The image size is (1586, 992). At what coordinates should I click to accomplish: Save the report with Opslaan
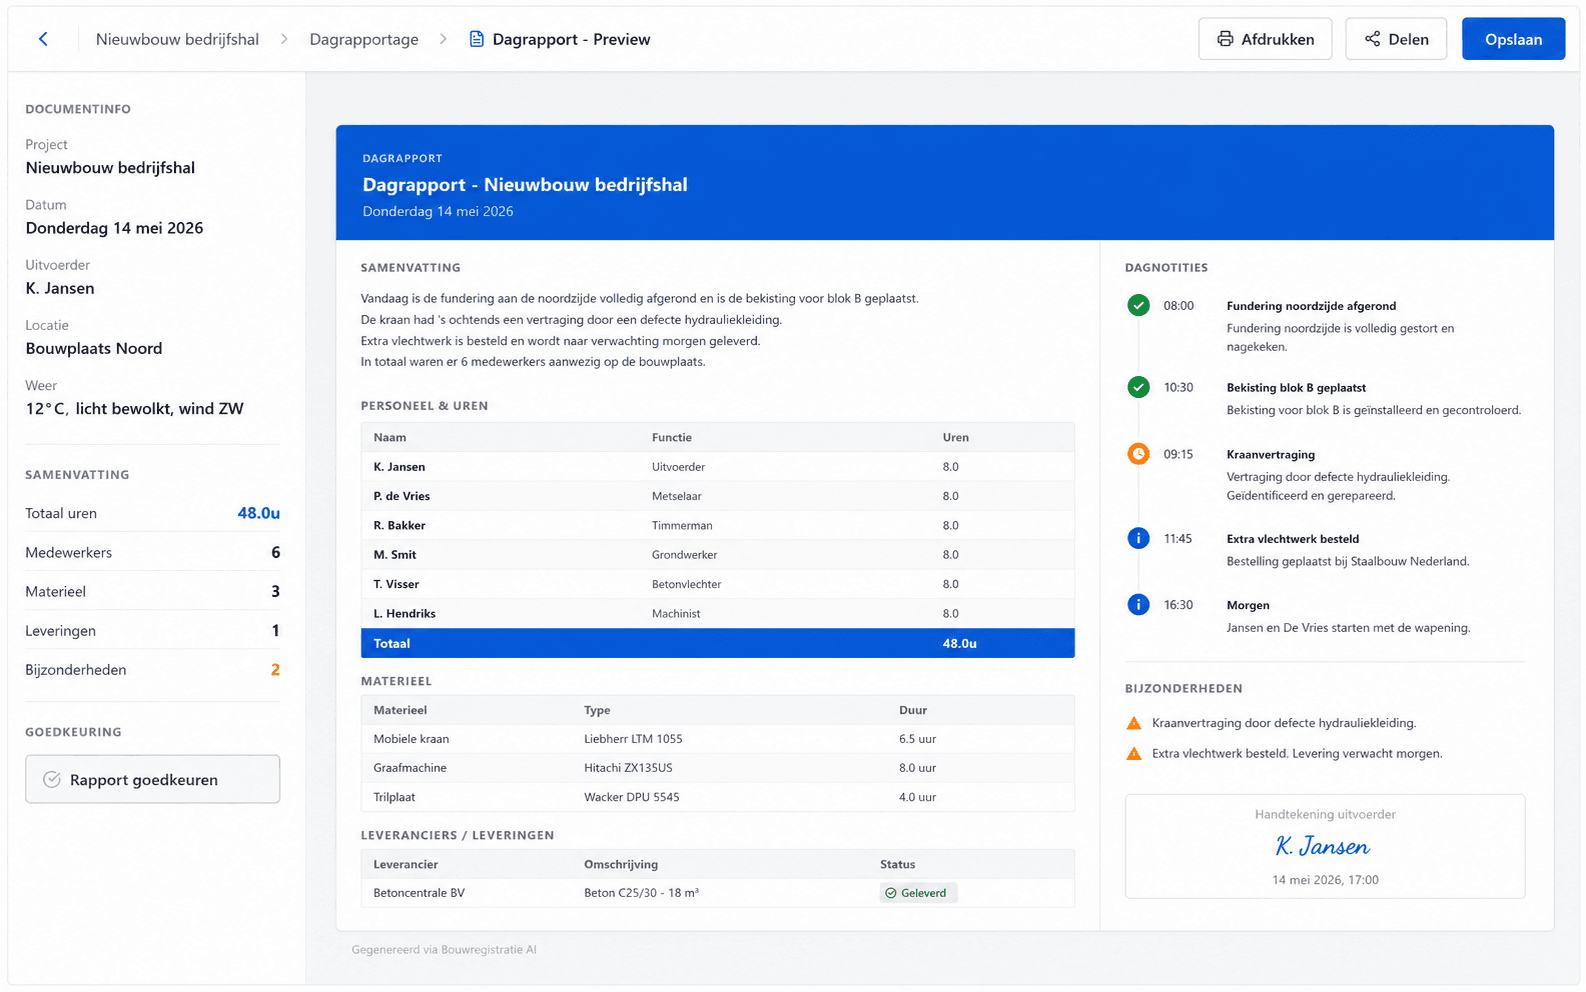click(x=1513, y=39)
